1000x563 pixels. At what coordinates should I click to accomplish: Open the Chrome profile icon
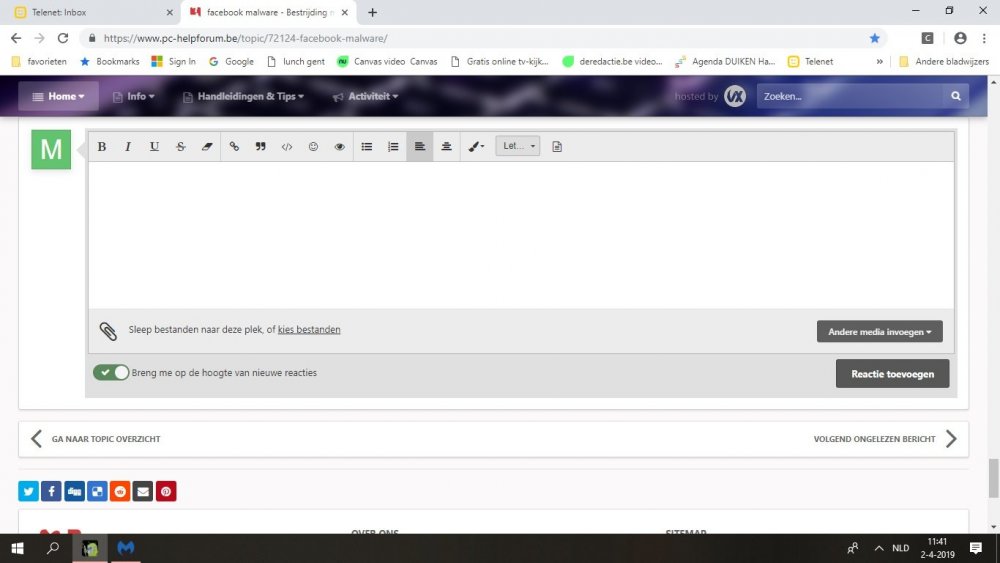point(960,38)
